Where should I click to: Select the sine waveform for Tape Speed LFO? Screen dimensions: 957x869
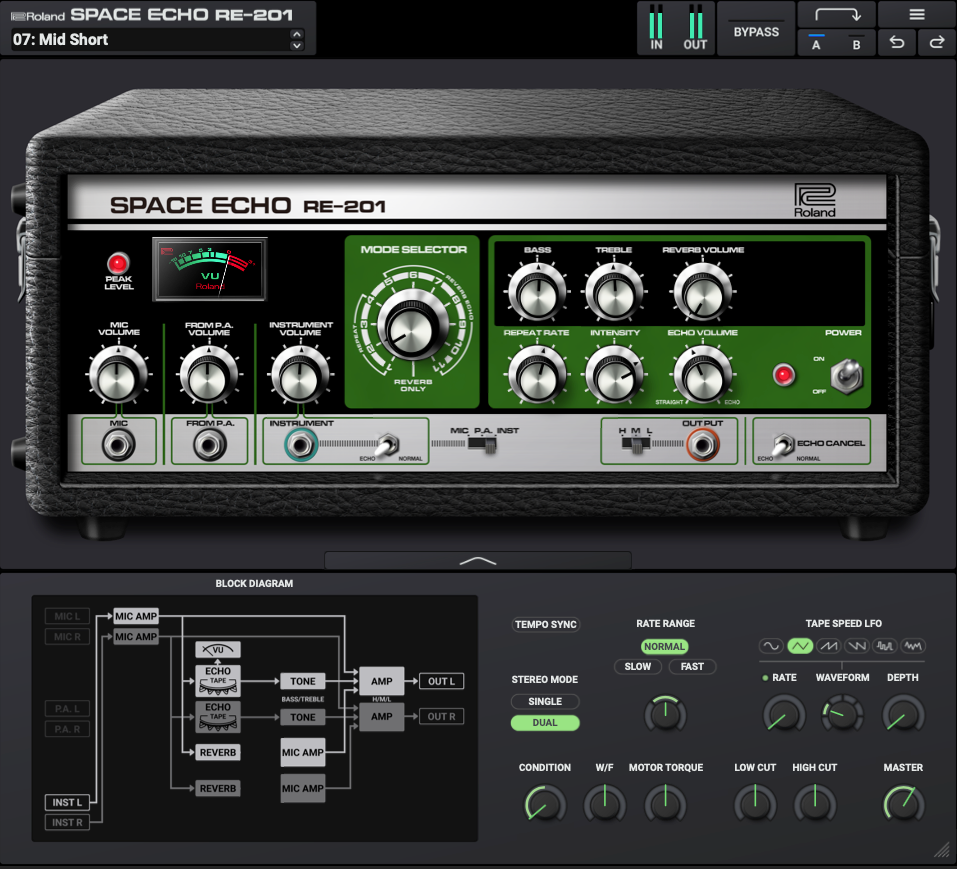point(771,646)
